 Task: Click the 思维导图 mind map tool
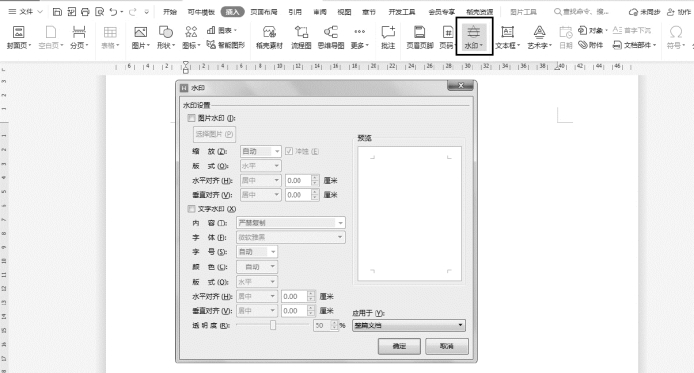331,37
